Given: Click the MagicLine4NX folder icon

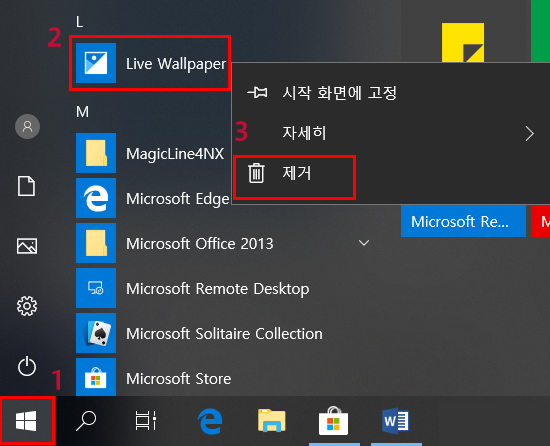Looking at the screenshot, I should [96, 153].
